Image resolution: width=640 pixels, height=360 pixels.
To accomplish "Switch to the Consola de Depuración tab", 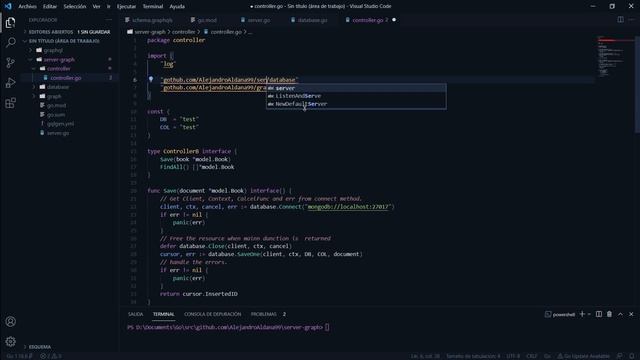I will click(212, 314).
